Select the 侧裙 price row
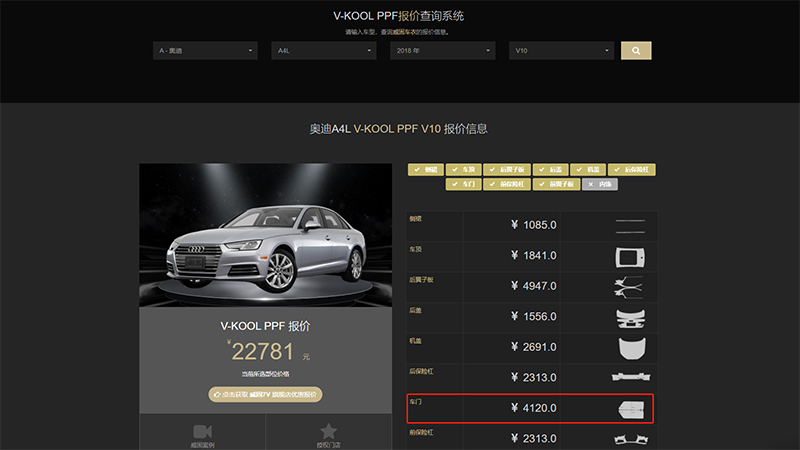Image resolution: width=800 pixels, height=450 pixels. coord(530,226)
